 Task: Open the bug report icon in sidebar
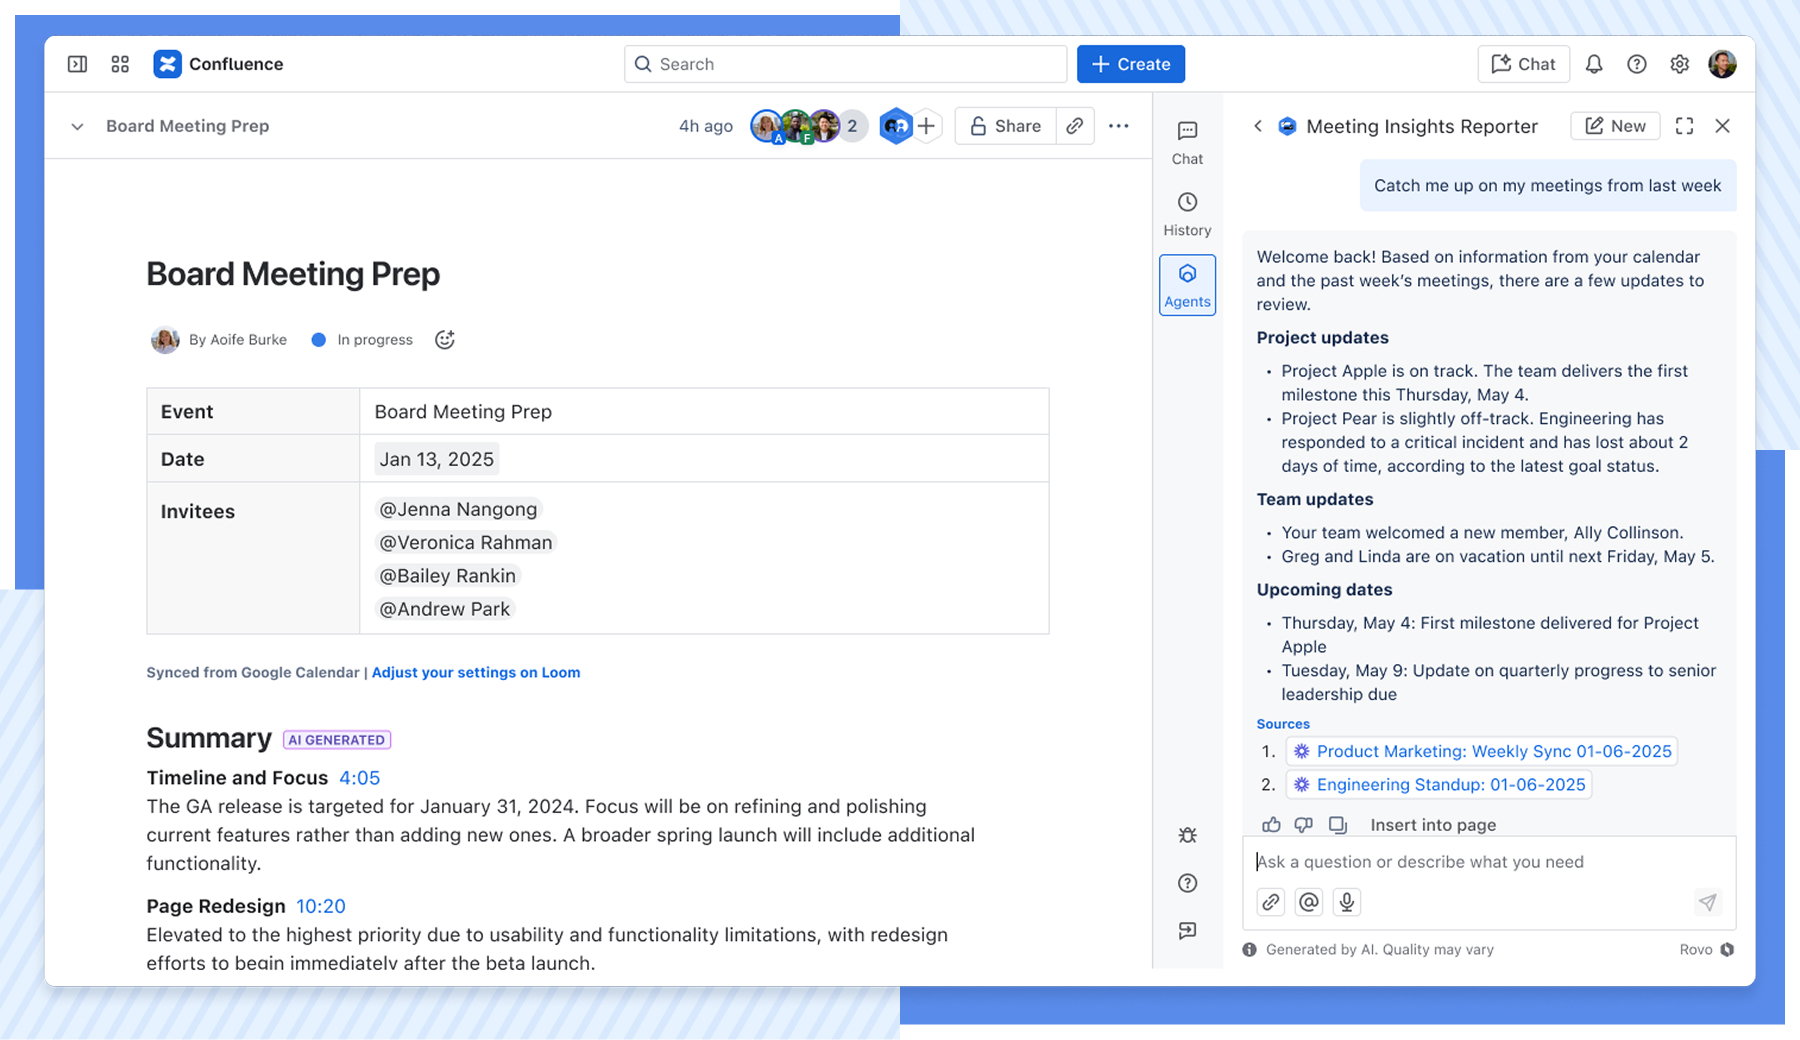point(1187,835)
